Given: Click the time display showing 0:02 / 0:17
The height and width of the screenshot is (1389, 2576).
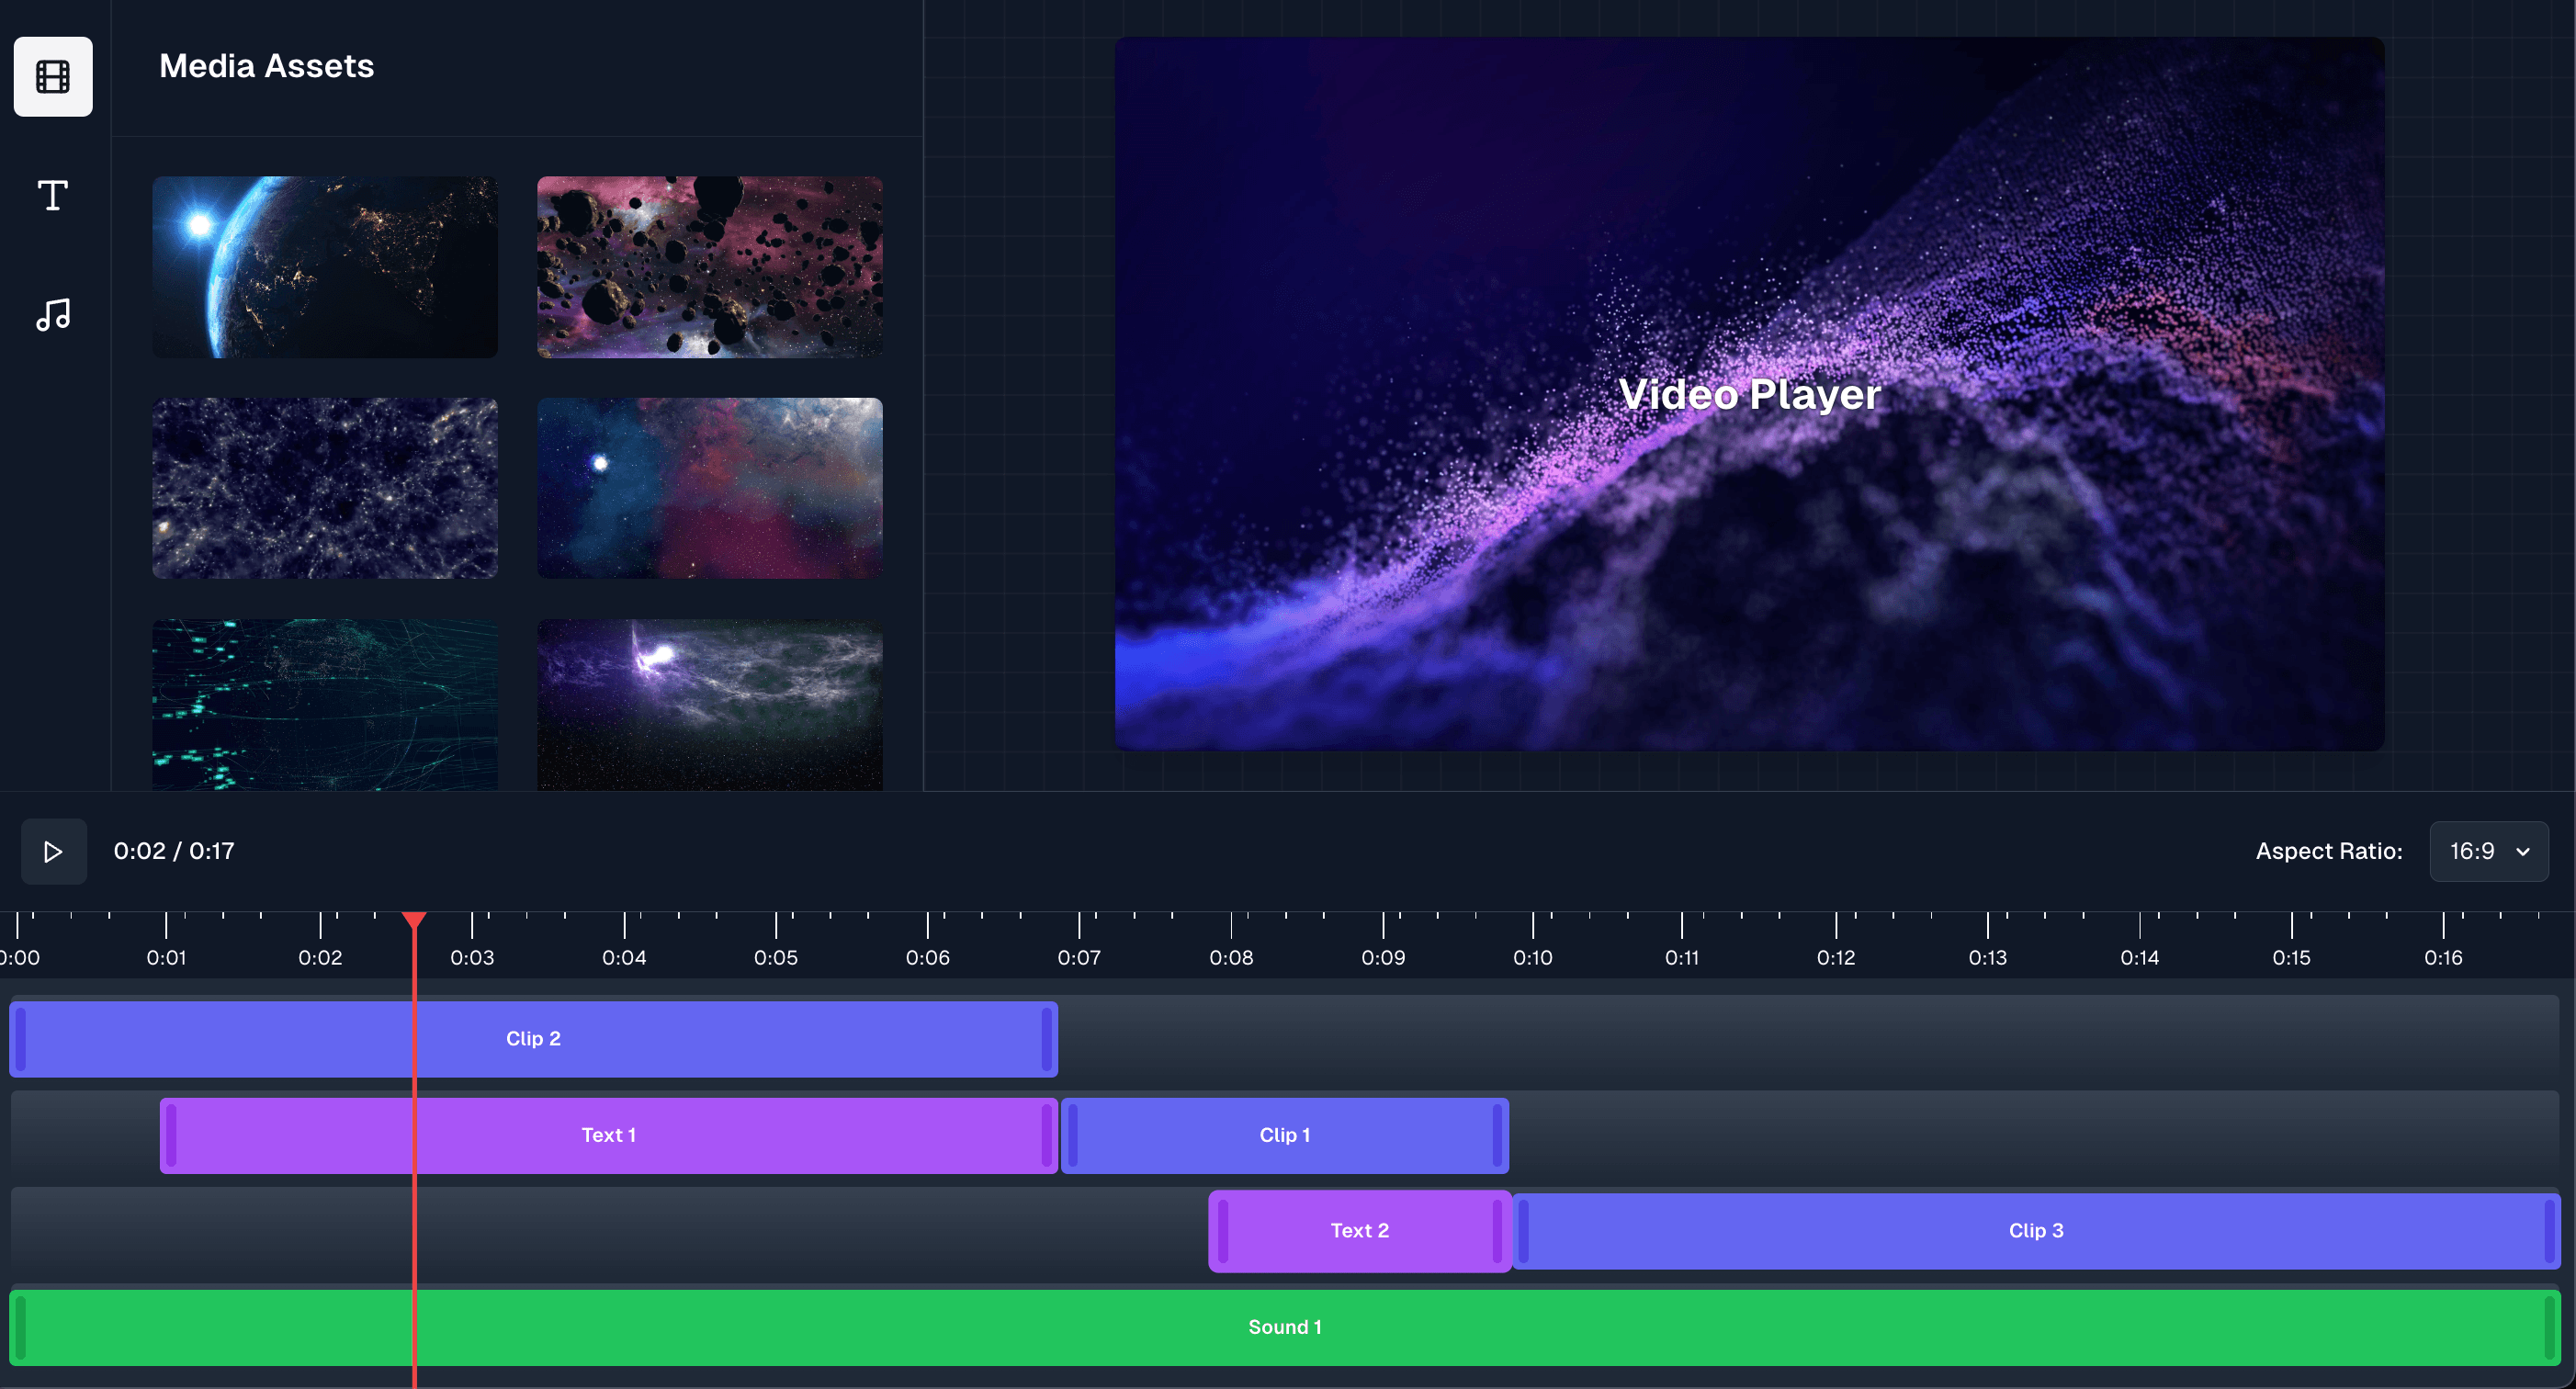Looking at the screenshot, I should click(x=175, y=851).
